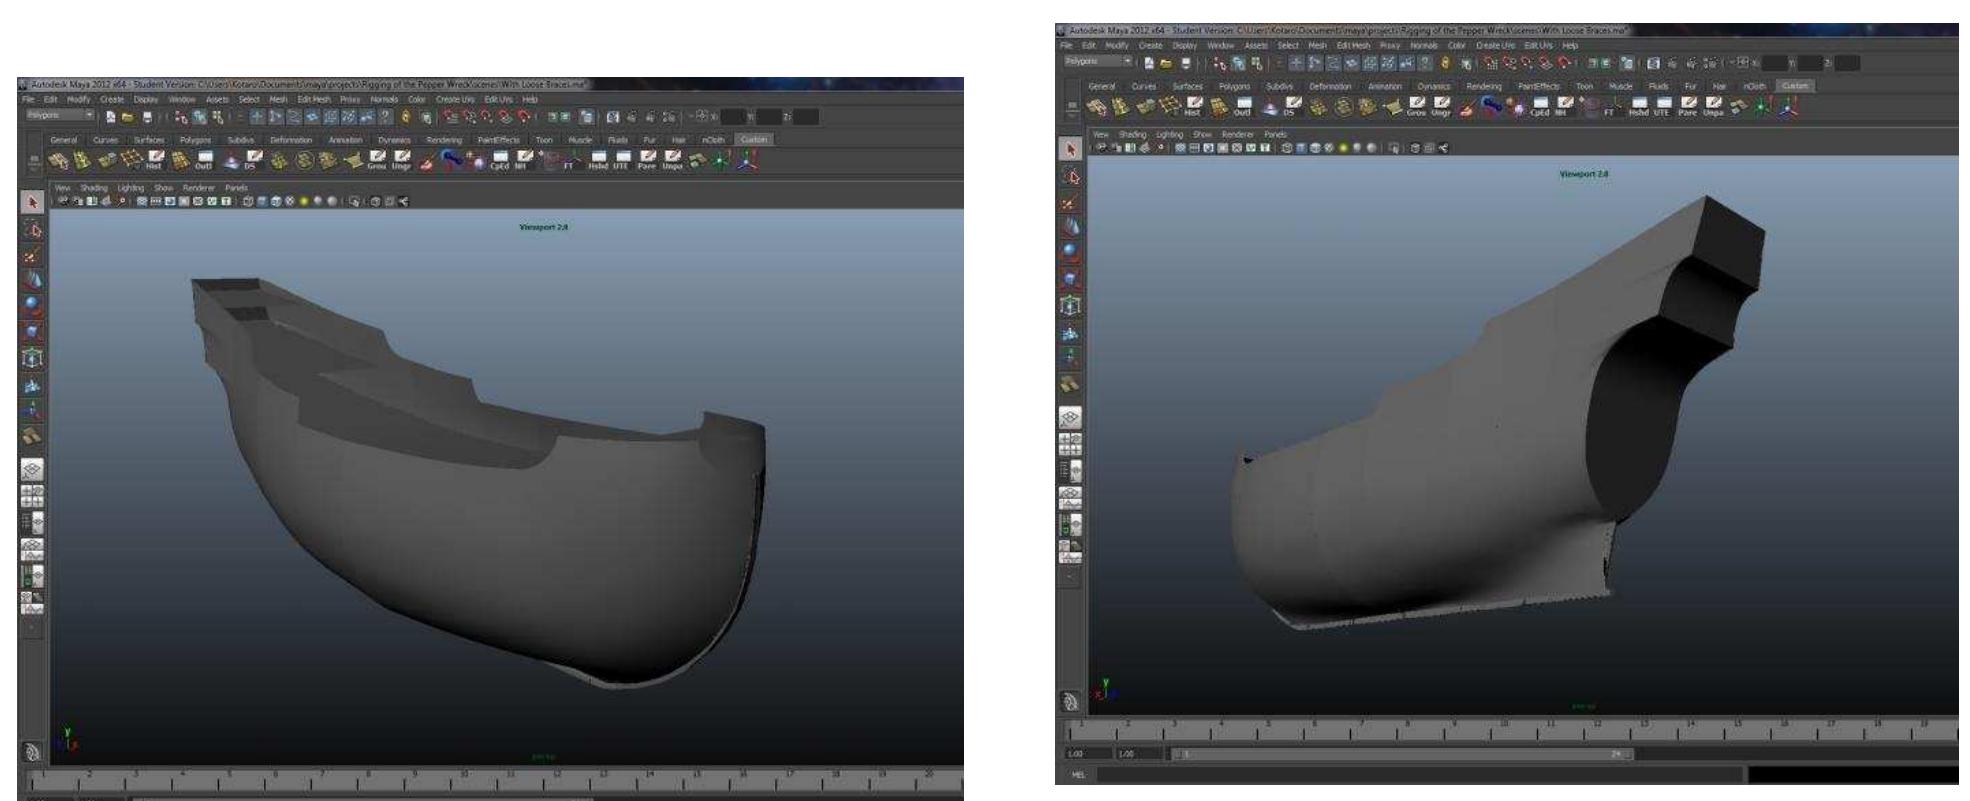
Task: Switch to Four View layout in right window
Action: [x=1071, y=444]
